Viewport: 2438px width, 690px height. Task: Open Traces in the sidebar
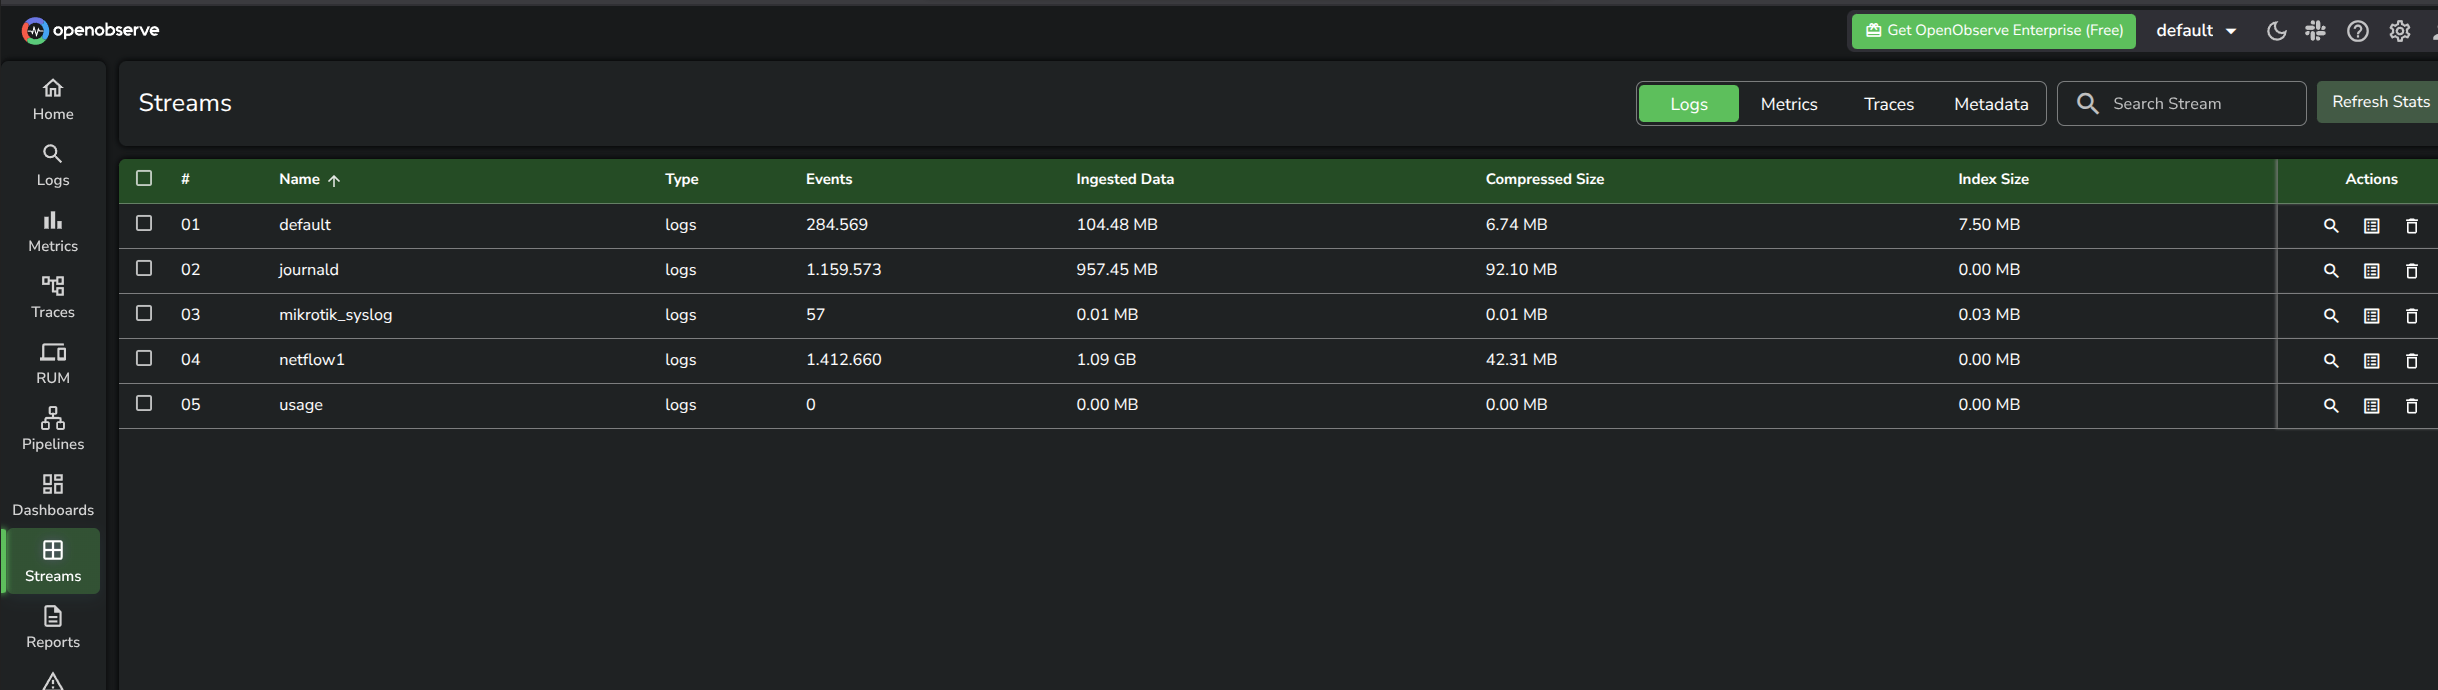[53, 298]
